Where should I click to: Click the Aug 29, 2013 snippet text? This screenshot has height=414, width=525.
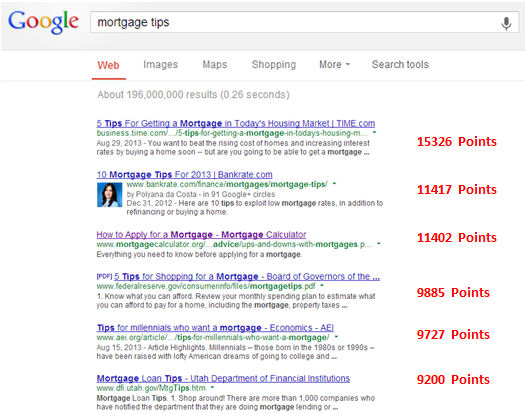pos(233,148)
